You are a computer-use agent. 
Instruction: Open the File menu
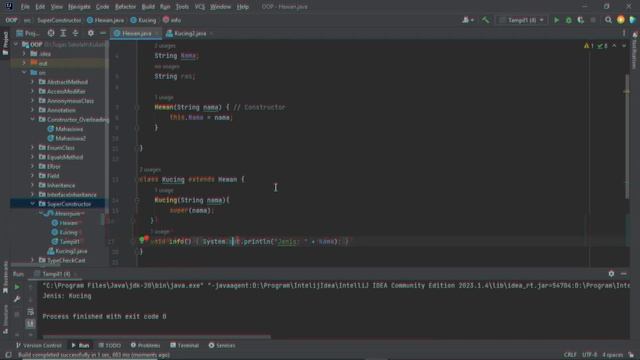(x=25, y=7)
